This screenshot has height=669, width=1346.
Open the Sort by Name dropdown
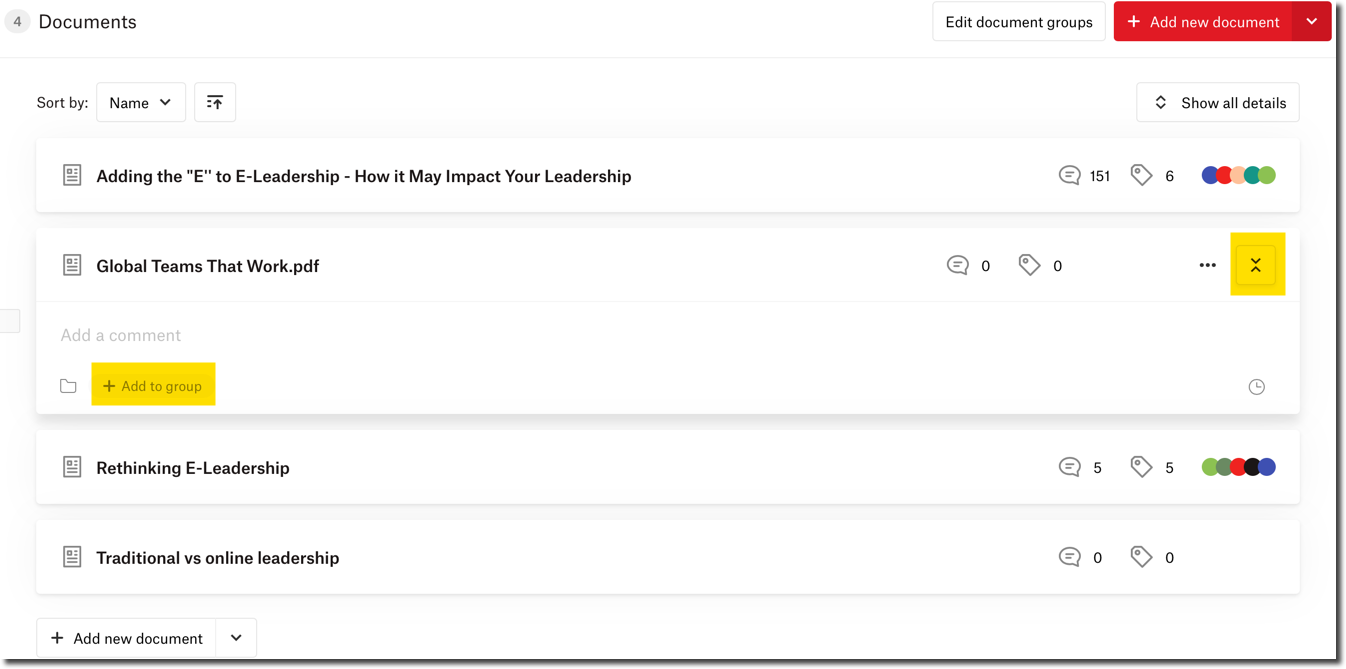pyautogui.click(x=141, y=102)
